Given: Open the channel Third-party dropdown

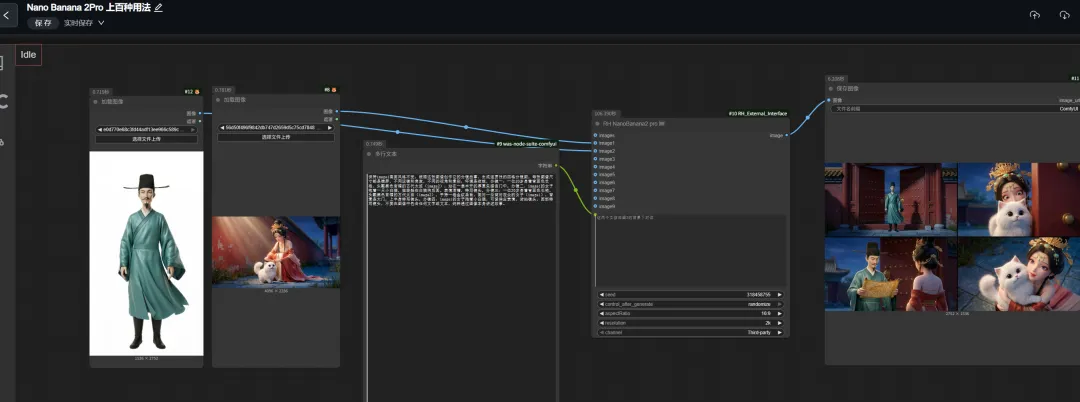Looking at the screenshot, I should coord(691,332).
